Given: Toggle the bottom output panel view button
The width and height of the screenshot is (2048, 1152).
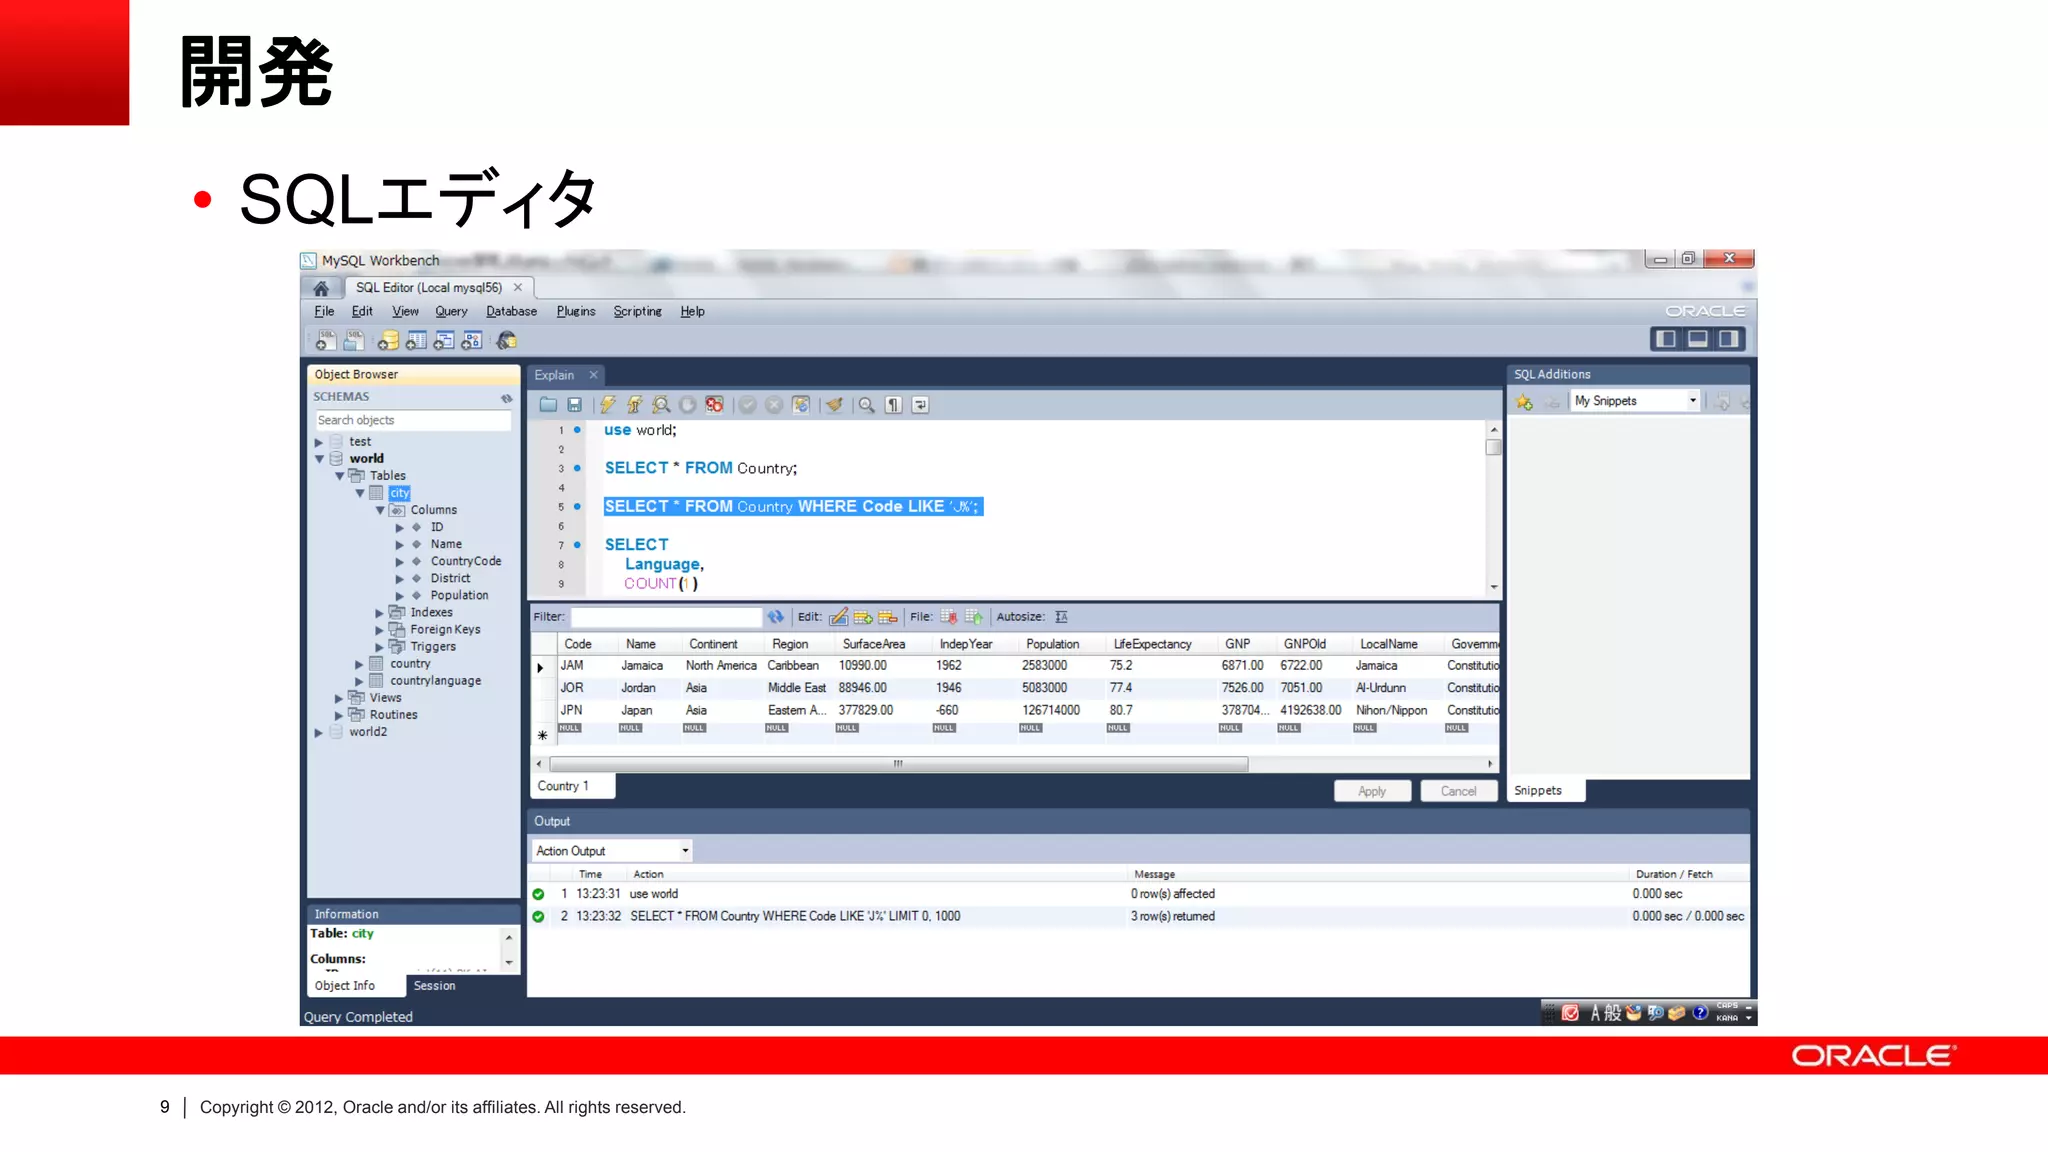Looking at the screenshot, I should (1697, 339).
